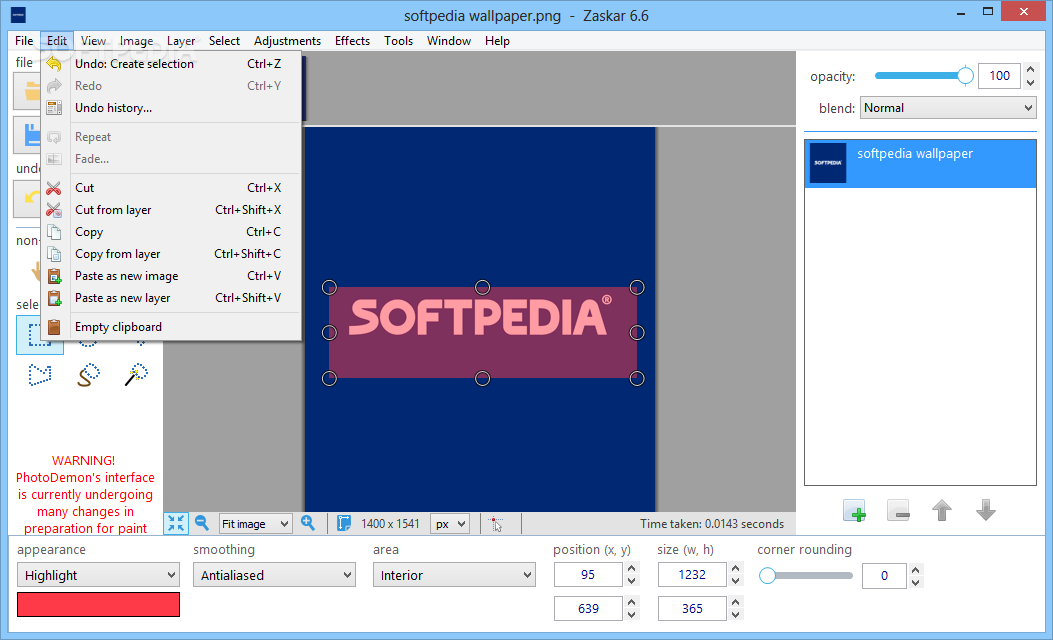Choose Paste as new image

[x=171, y=276]
